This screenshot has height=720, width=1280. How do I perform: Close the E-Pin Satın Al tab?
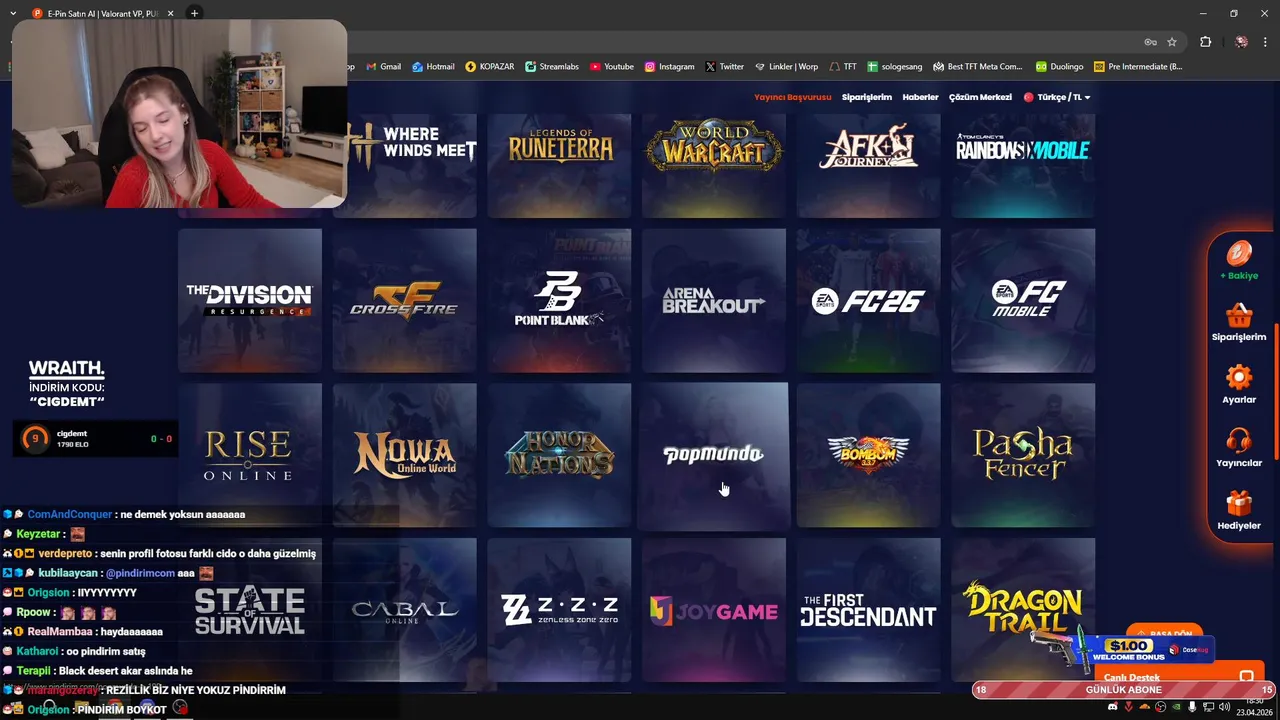point(170,13)
